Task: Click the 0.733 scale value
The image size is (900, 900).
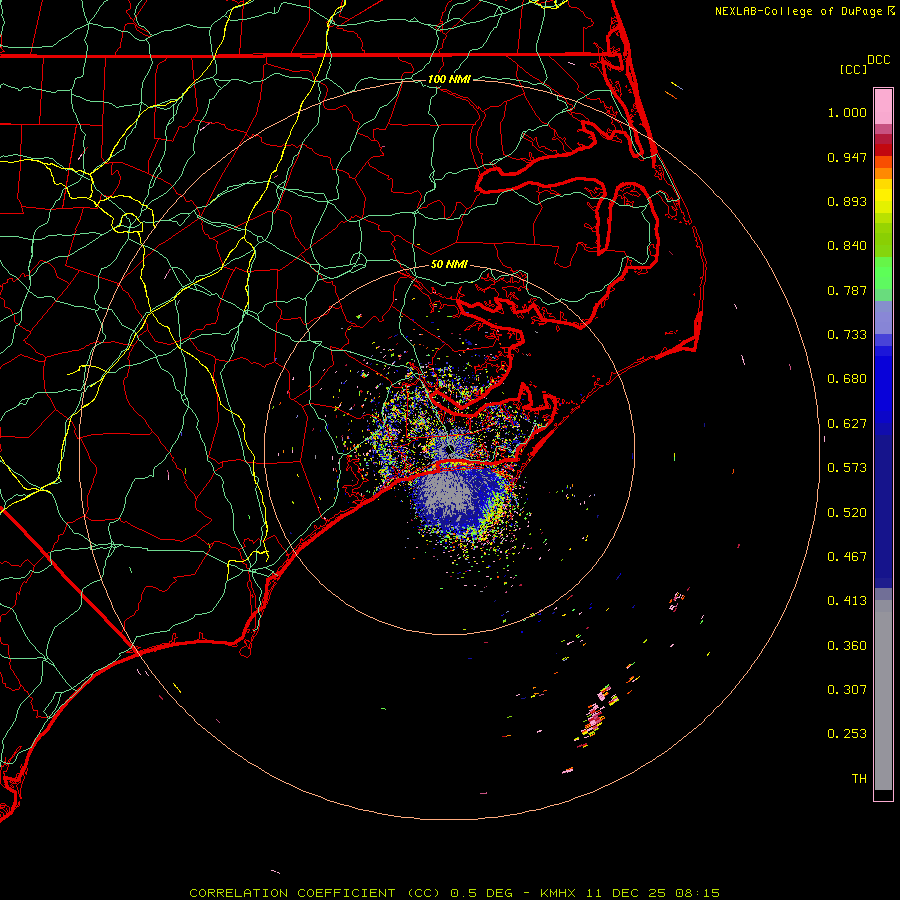Action: pos(847,335)
